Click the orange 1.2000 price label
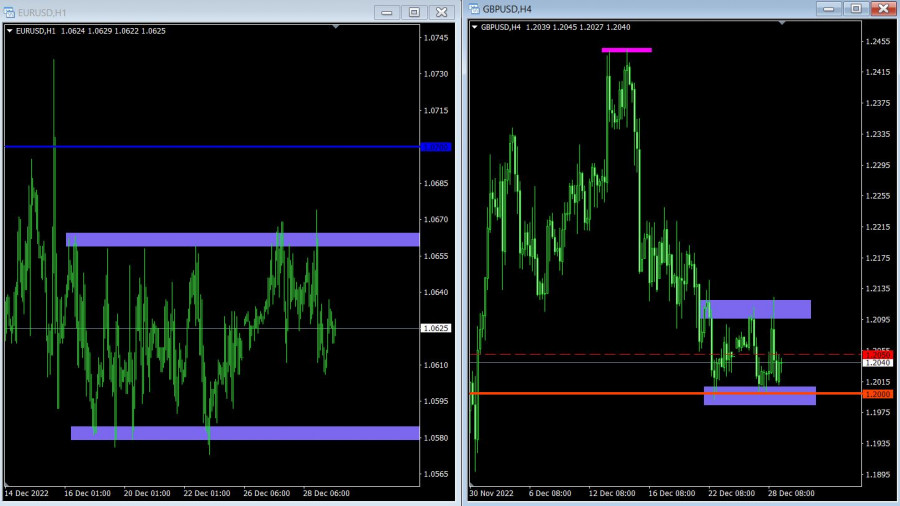 click(x=877, y=394)
